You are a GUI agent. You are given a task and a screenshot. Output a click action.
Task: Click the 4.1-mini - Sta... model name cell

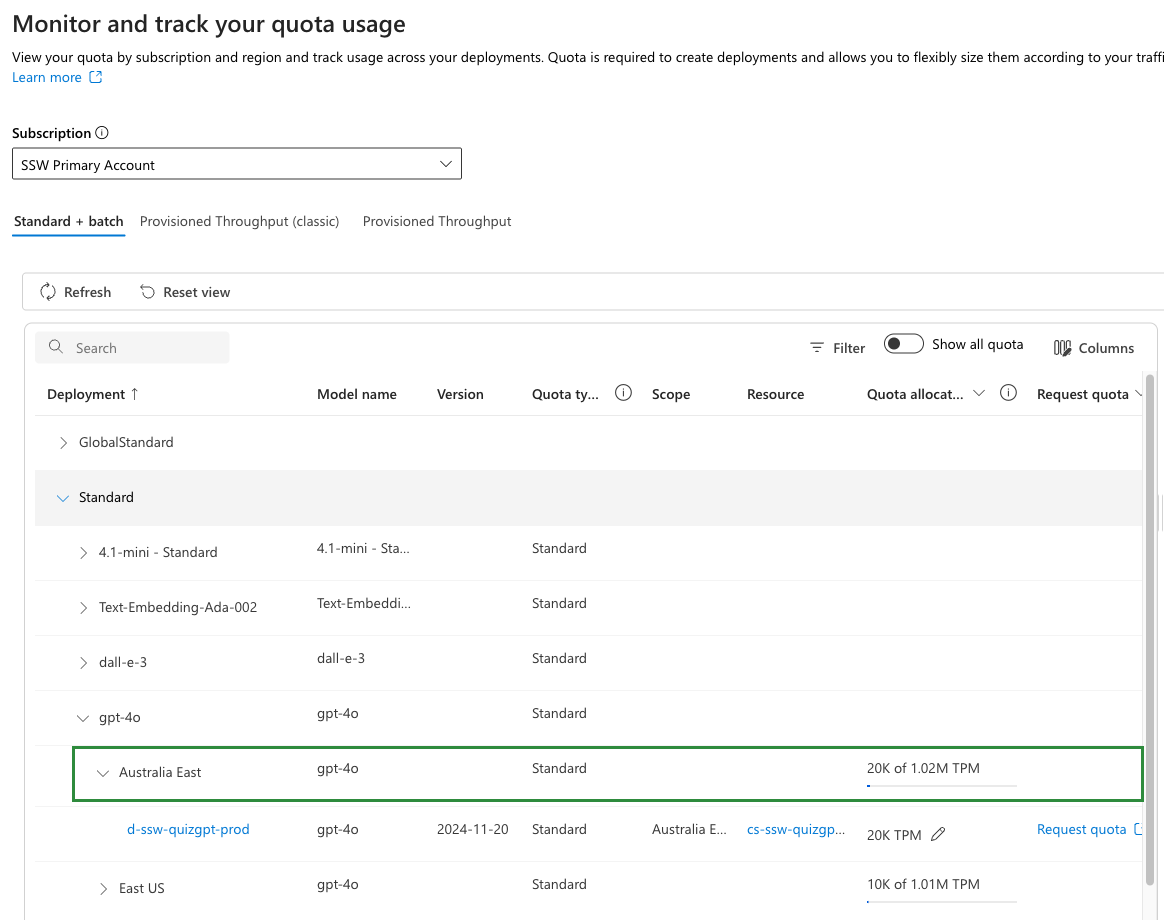363,549
